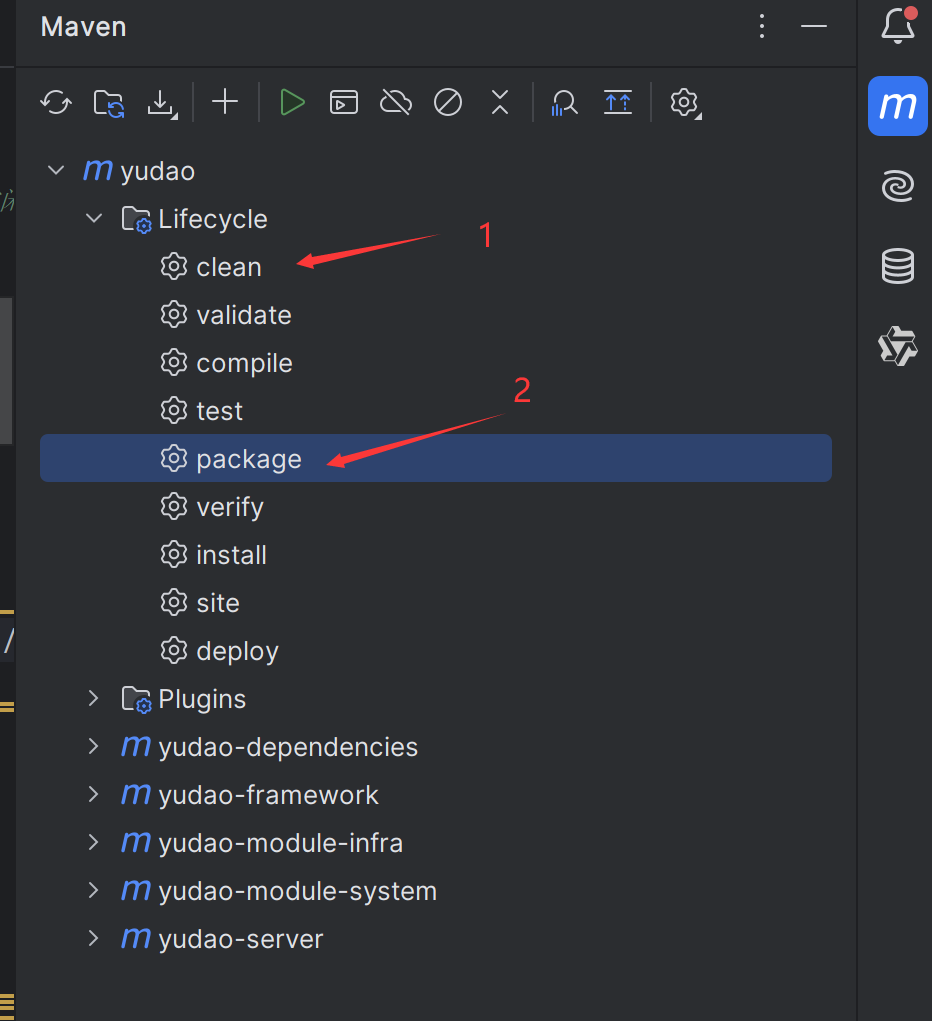This screenshot has width=932, height=1021.
Task: Click Analyze Dependencies icon
Action: (564, 103)
